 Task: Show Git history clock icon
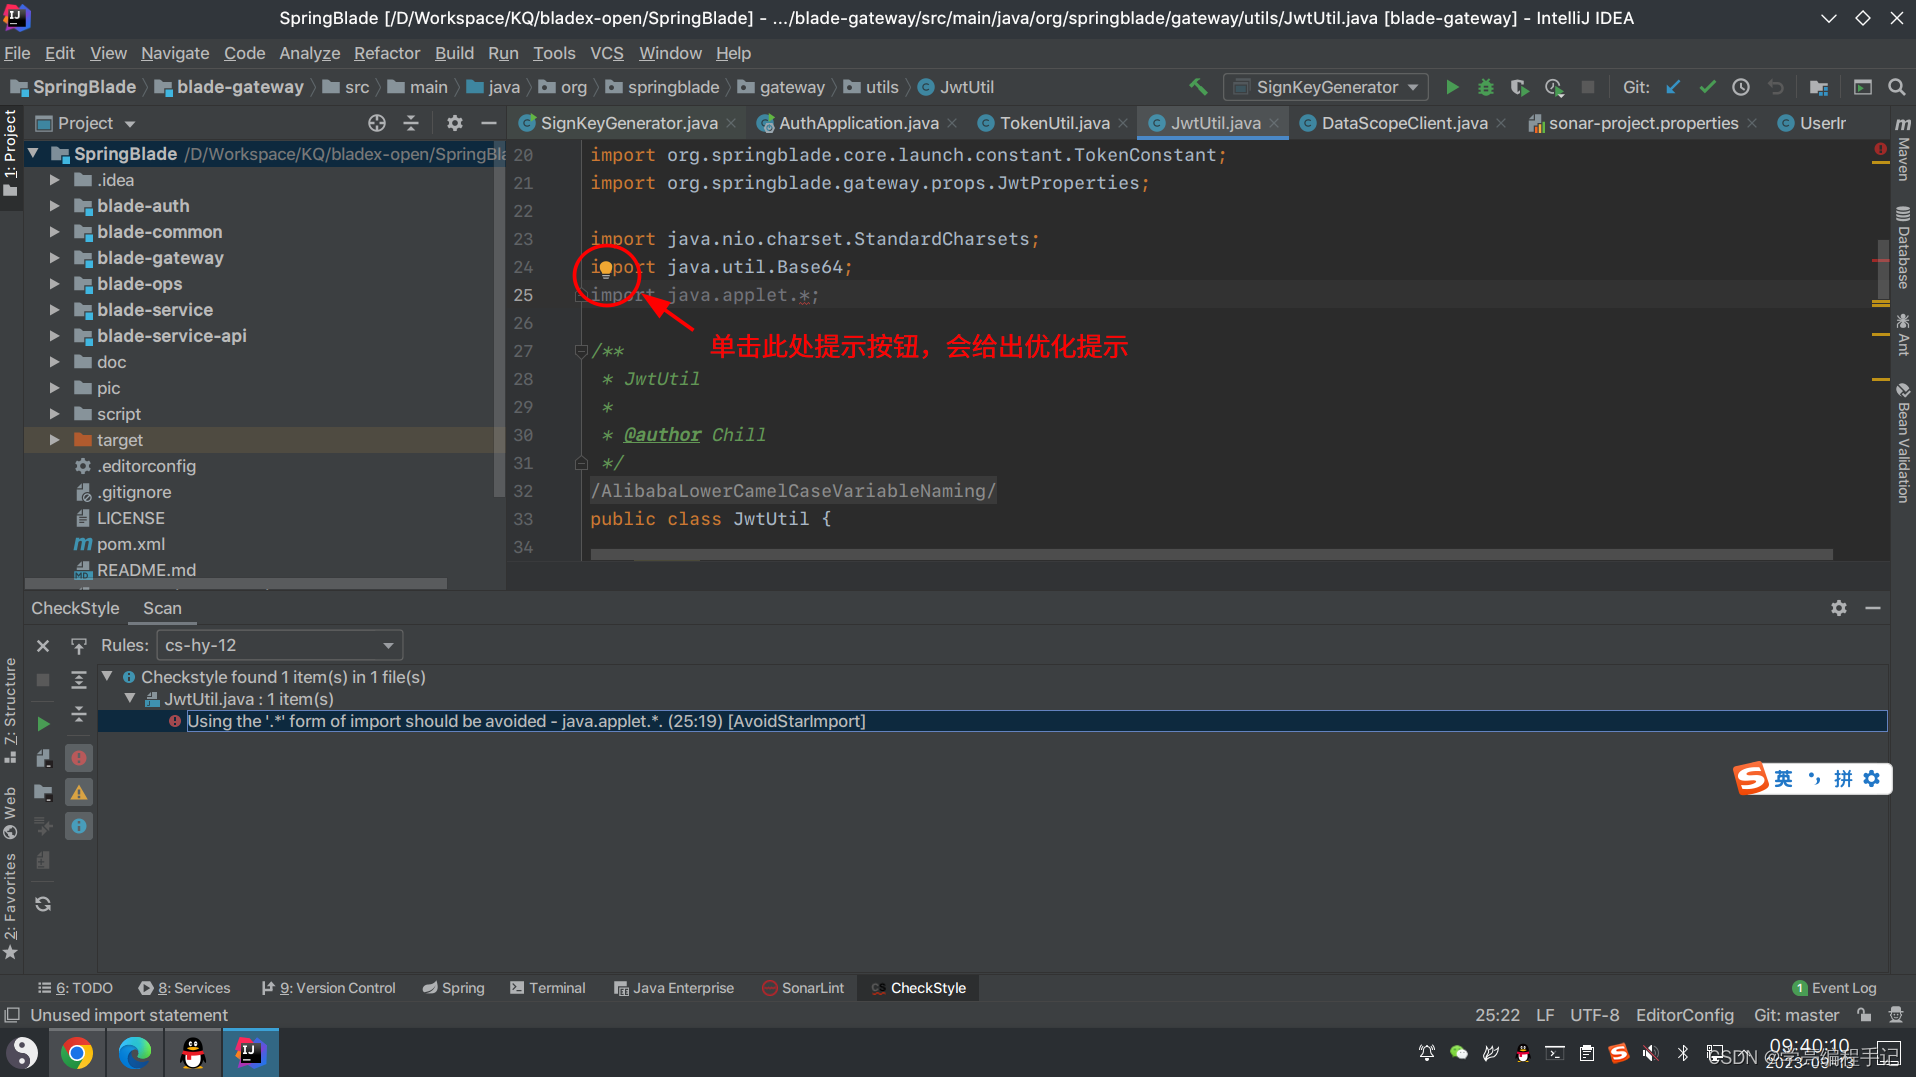[1741, 87]
